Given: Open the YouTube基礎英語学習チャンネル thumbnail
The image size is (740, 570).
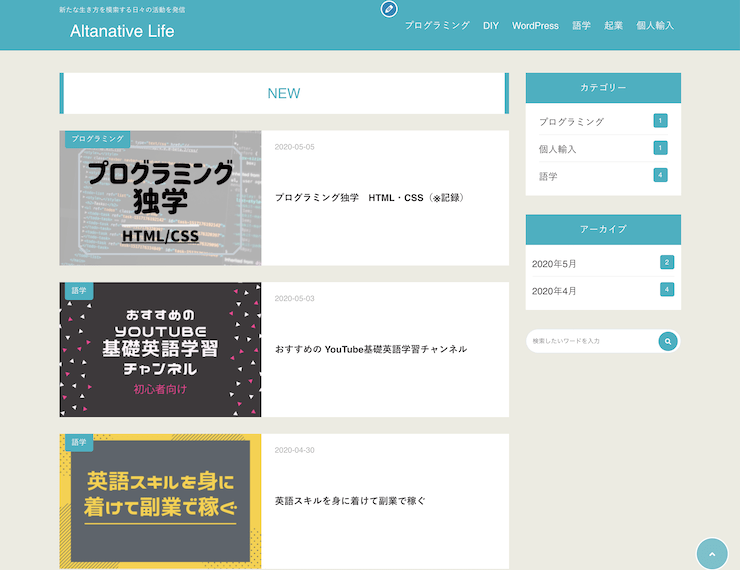Looking at the screenshot, I should point(160,350).
